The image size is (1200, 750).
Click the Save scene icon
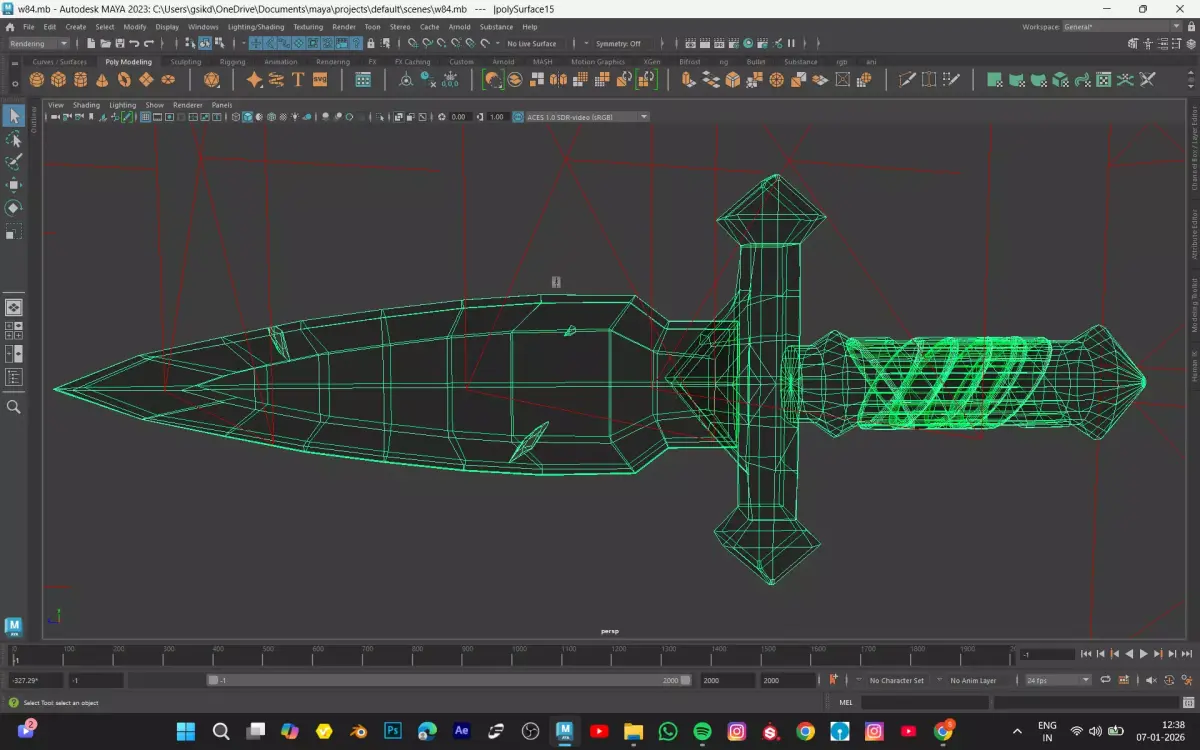tap(120, 44)
